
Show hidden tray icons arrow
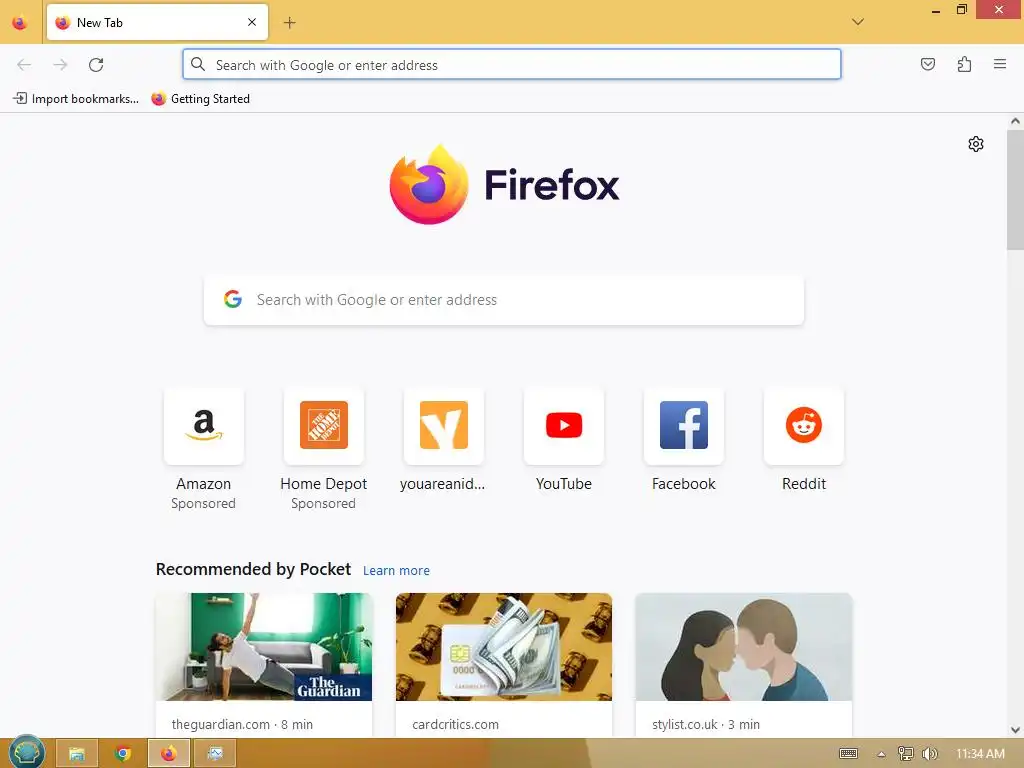[x=881, y=754]
